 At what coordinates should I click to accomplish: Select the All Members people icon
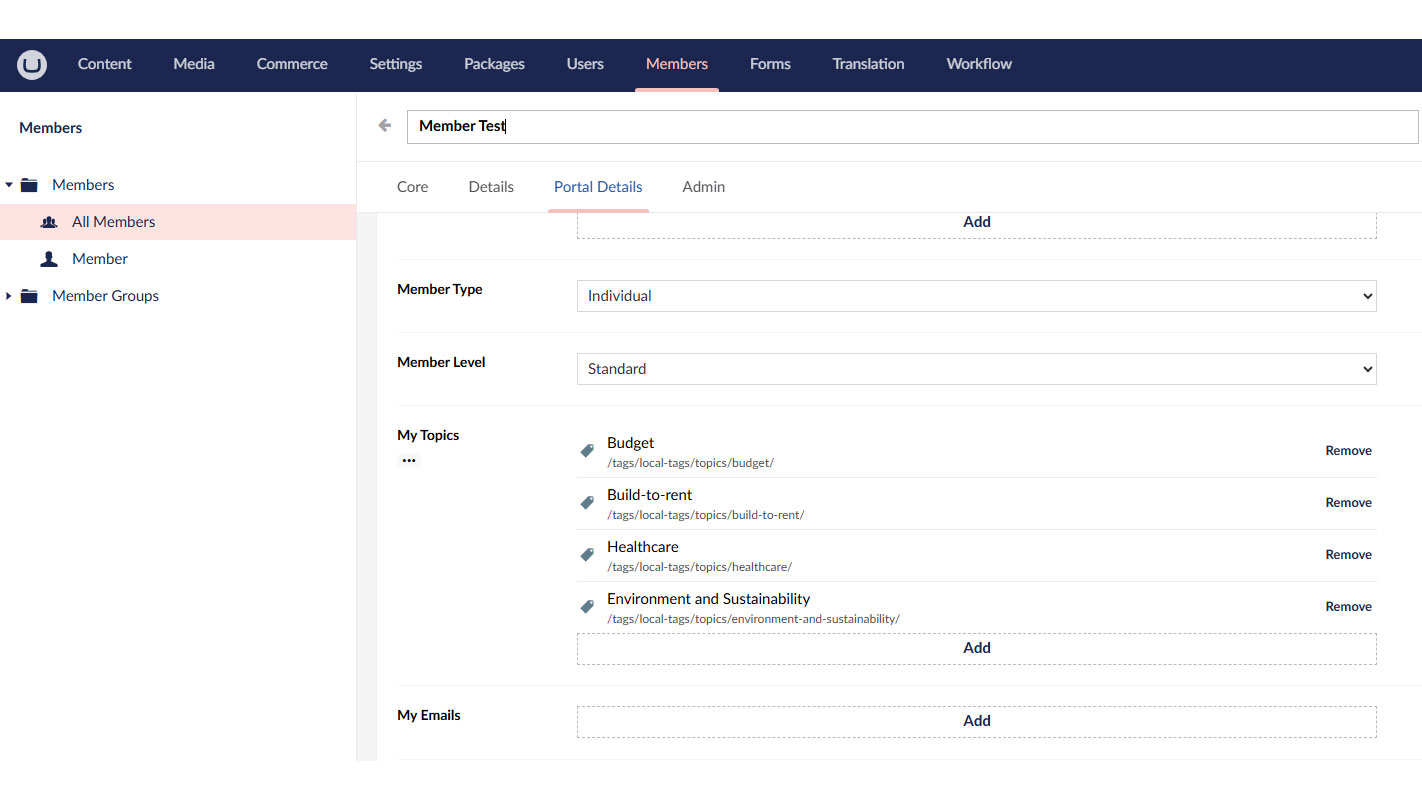pyautogui.click(x=49, y=221)
